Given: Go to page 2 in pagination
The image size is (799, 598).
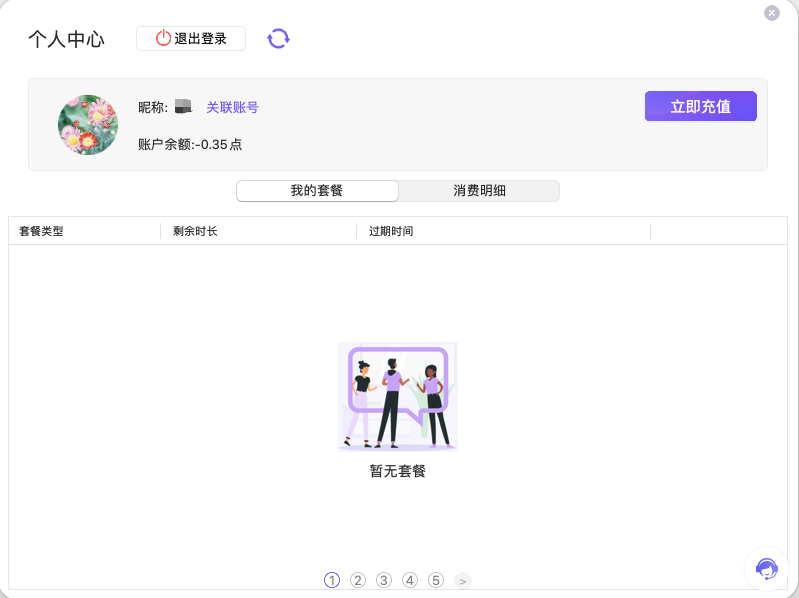Looking at the screenshot, I should [358, 580].
